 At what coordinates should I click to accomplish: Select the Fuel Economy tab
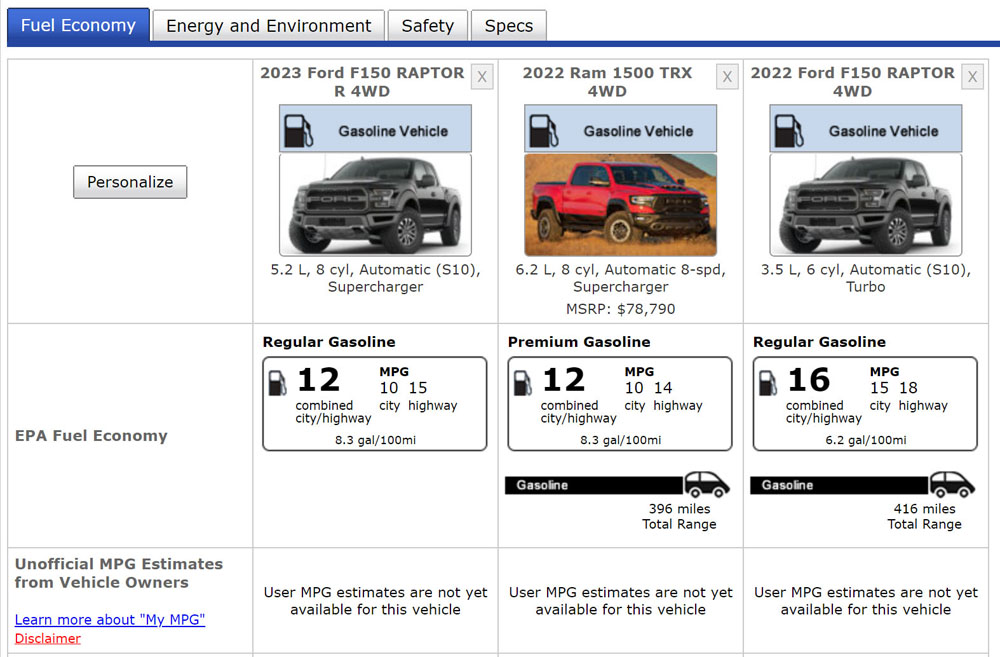pyautogui.click(x=78, y=26)
